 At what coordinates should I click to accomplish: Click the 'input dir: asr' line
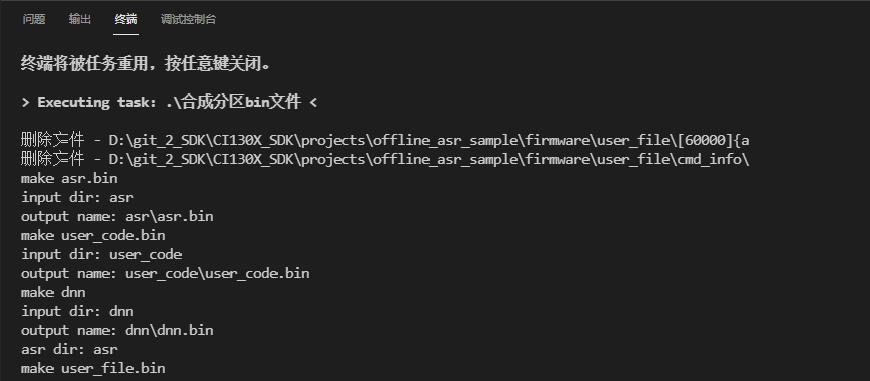tap(77, 197)
